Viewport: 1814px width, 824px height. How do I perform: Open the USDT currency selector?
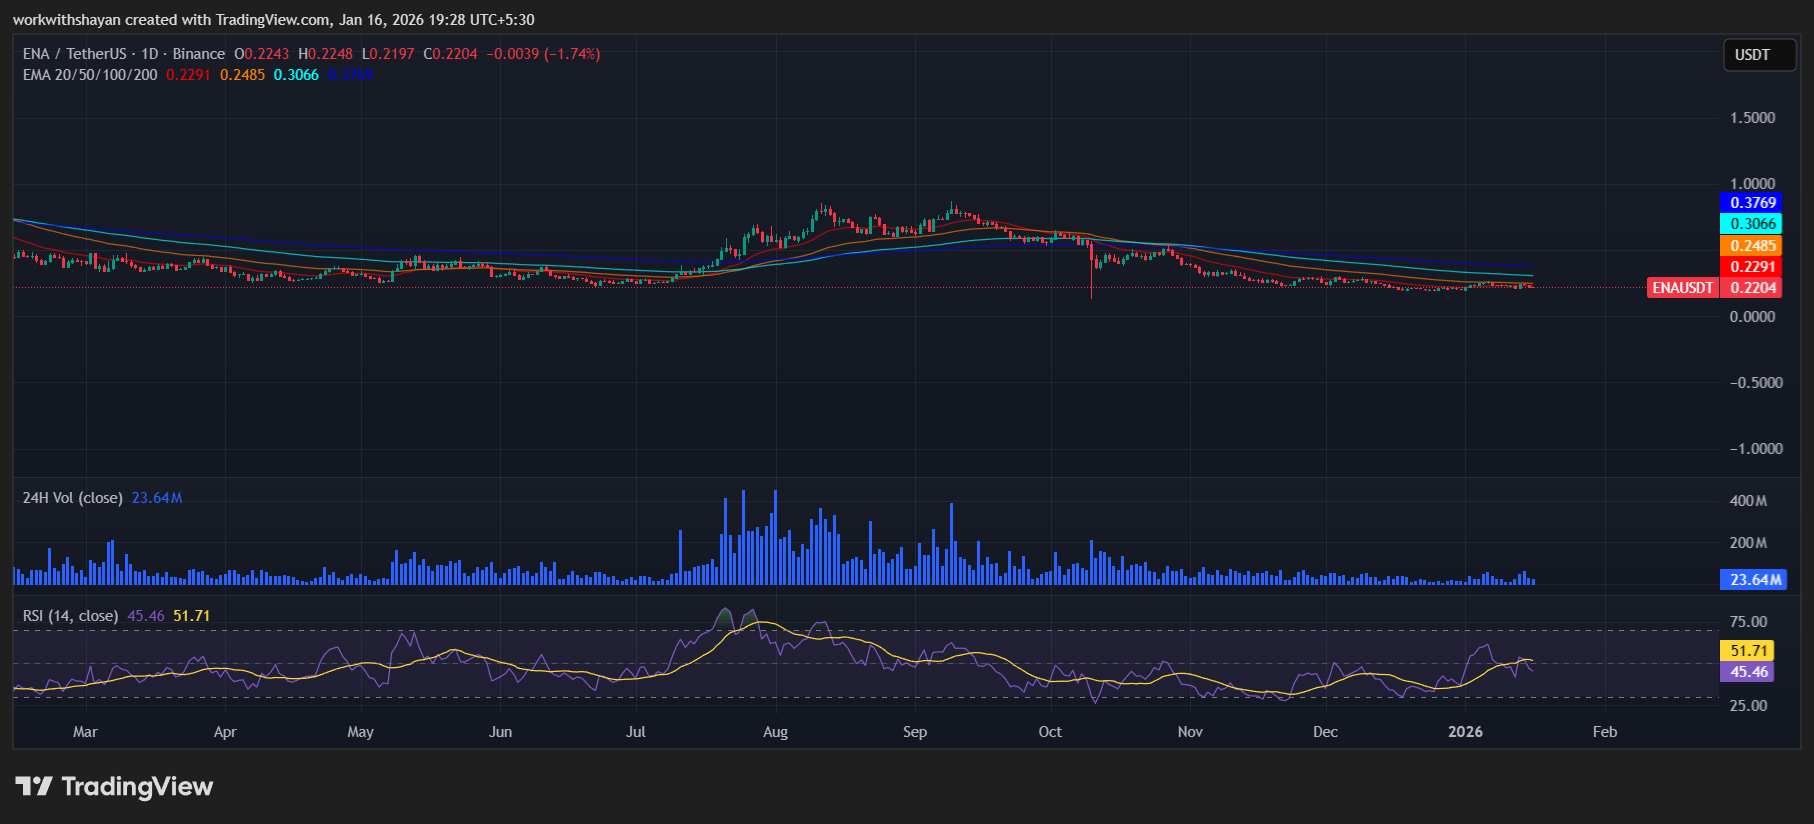tap(1752, 55)
